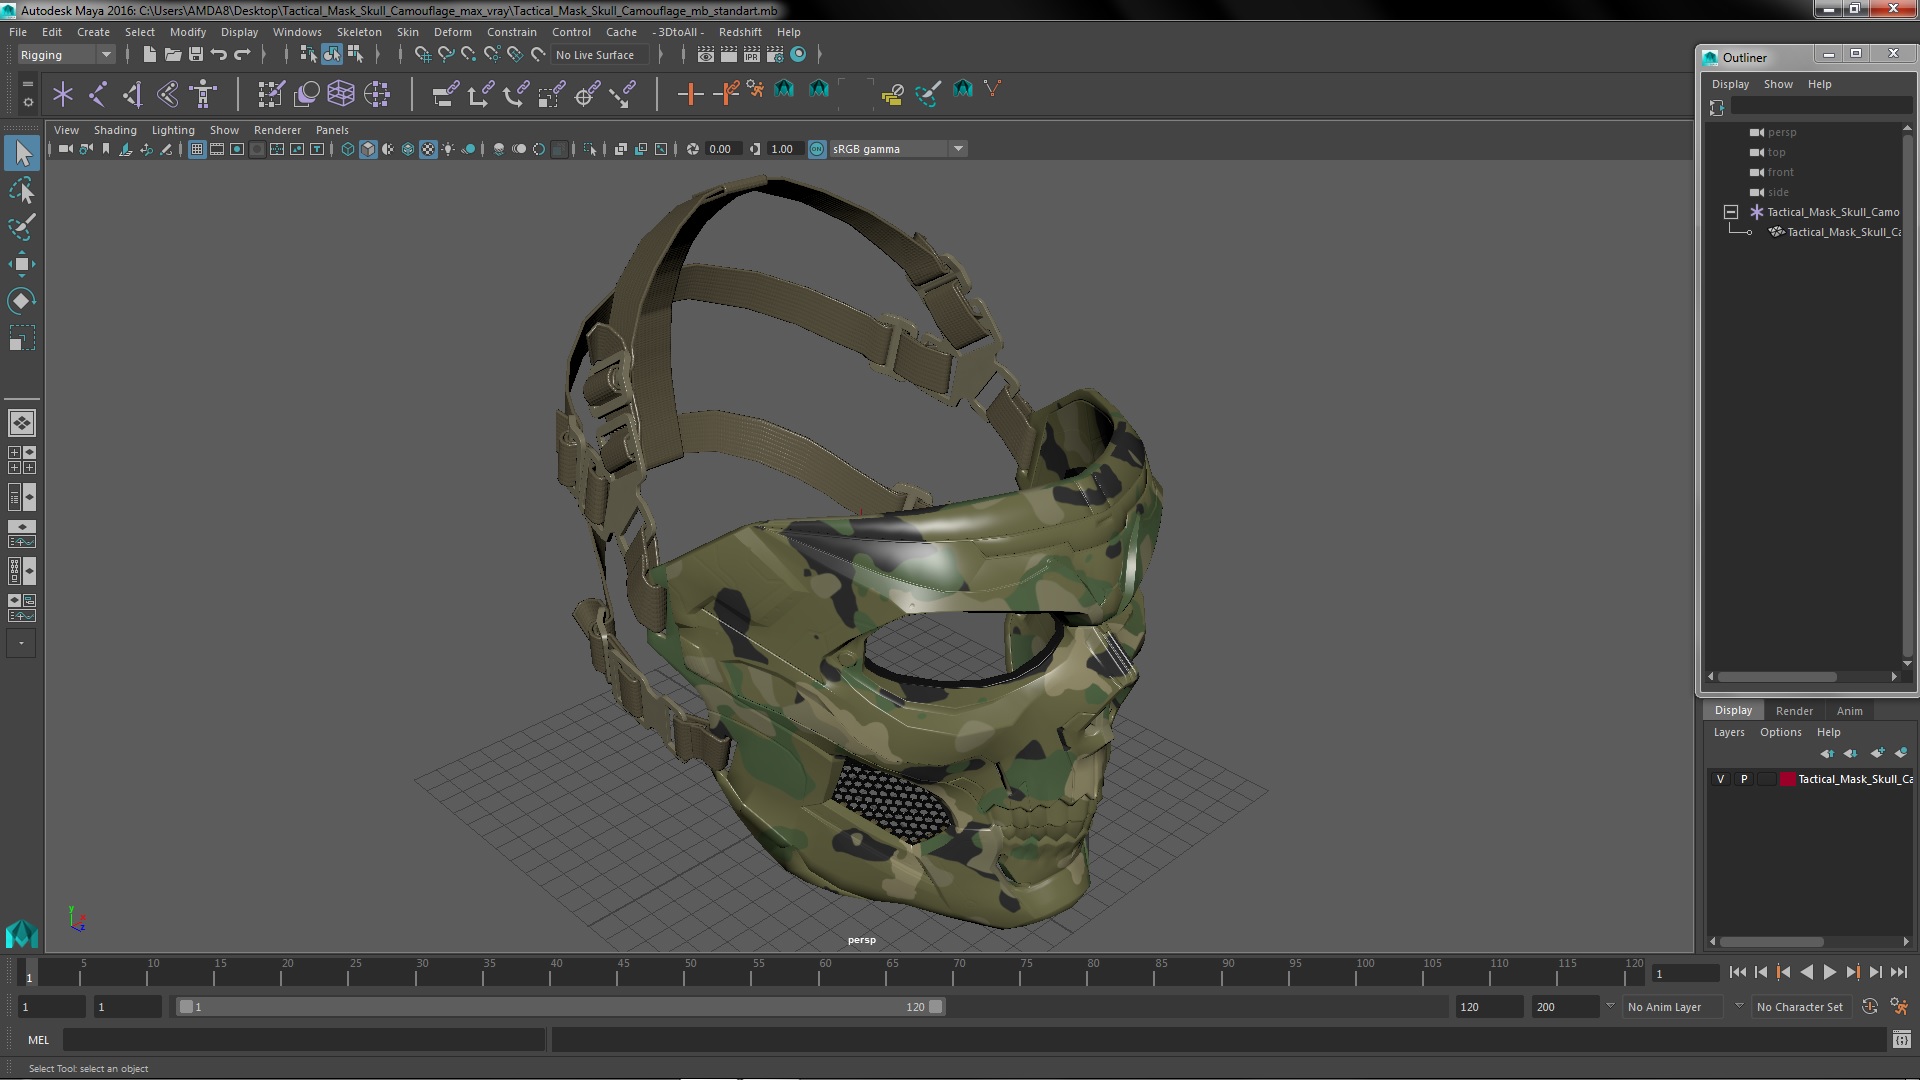Create a new empty display layer
Screen dimensions: 1920x1080
1877,753
